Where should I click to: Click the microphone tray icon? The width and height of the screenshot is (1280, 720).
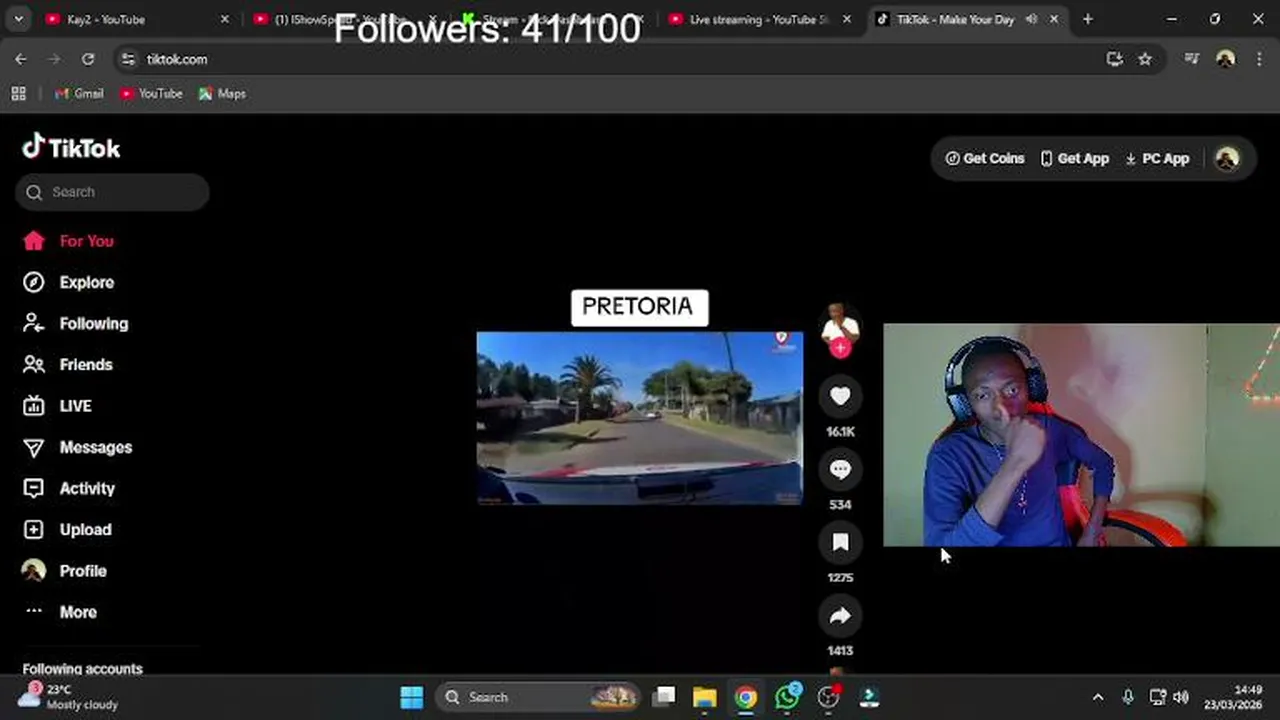[1128, 697]
